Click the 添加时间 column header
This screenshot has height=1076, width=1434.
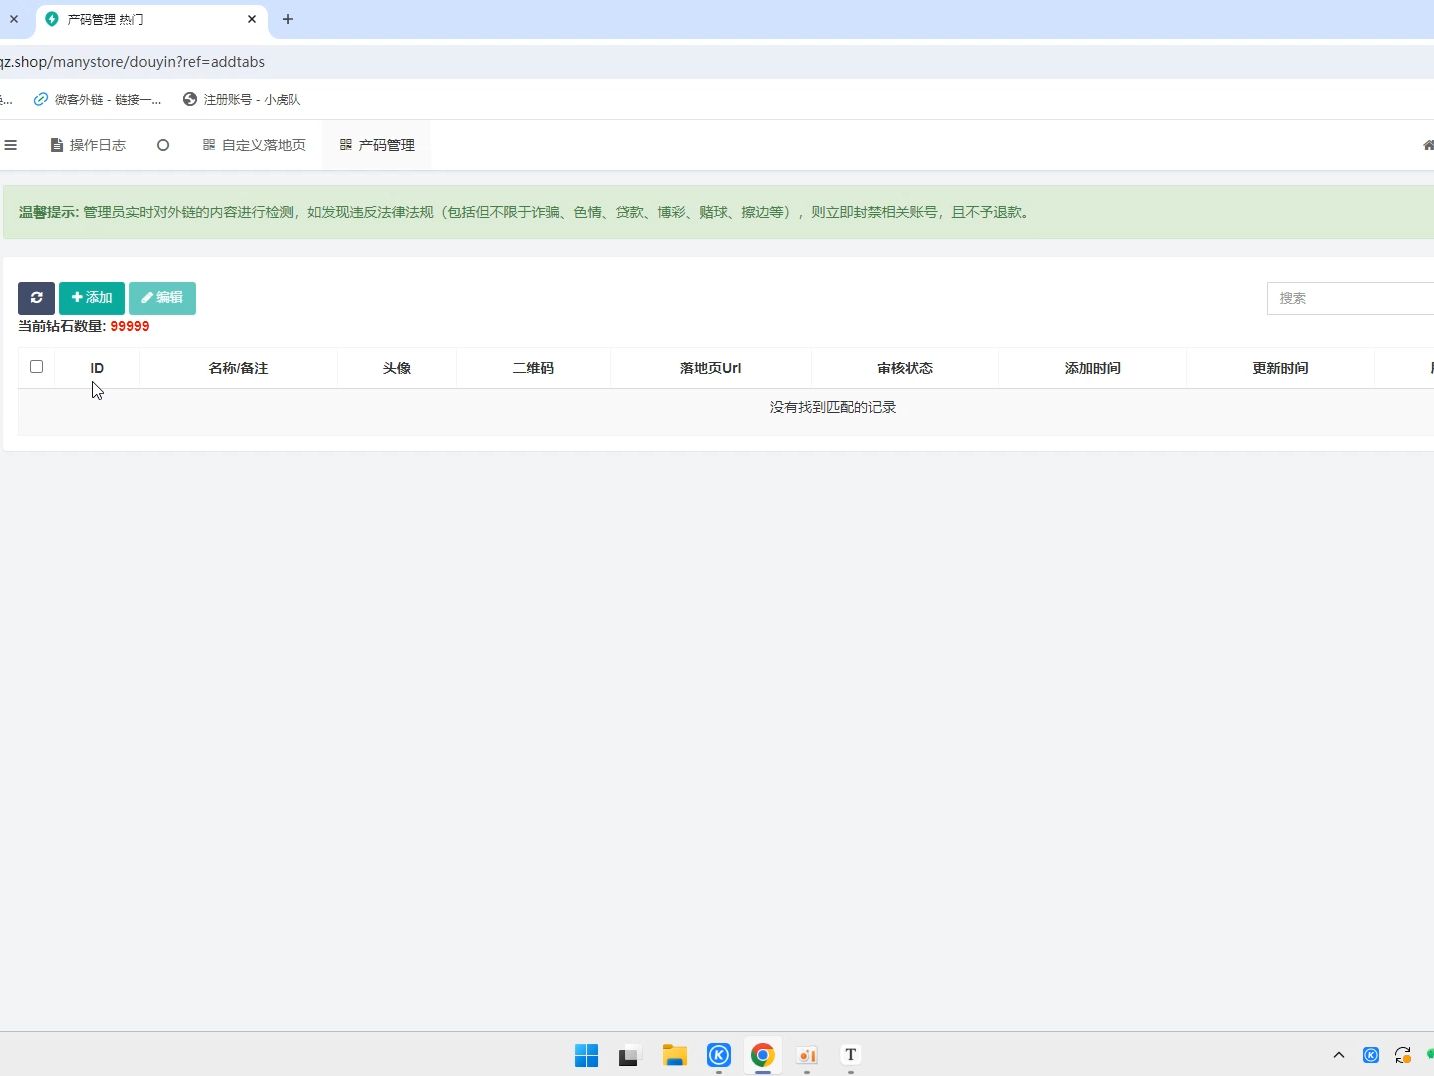click(1093, 368)
